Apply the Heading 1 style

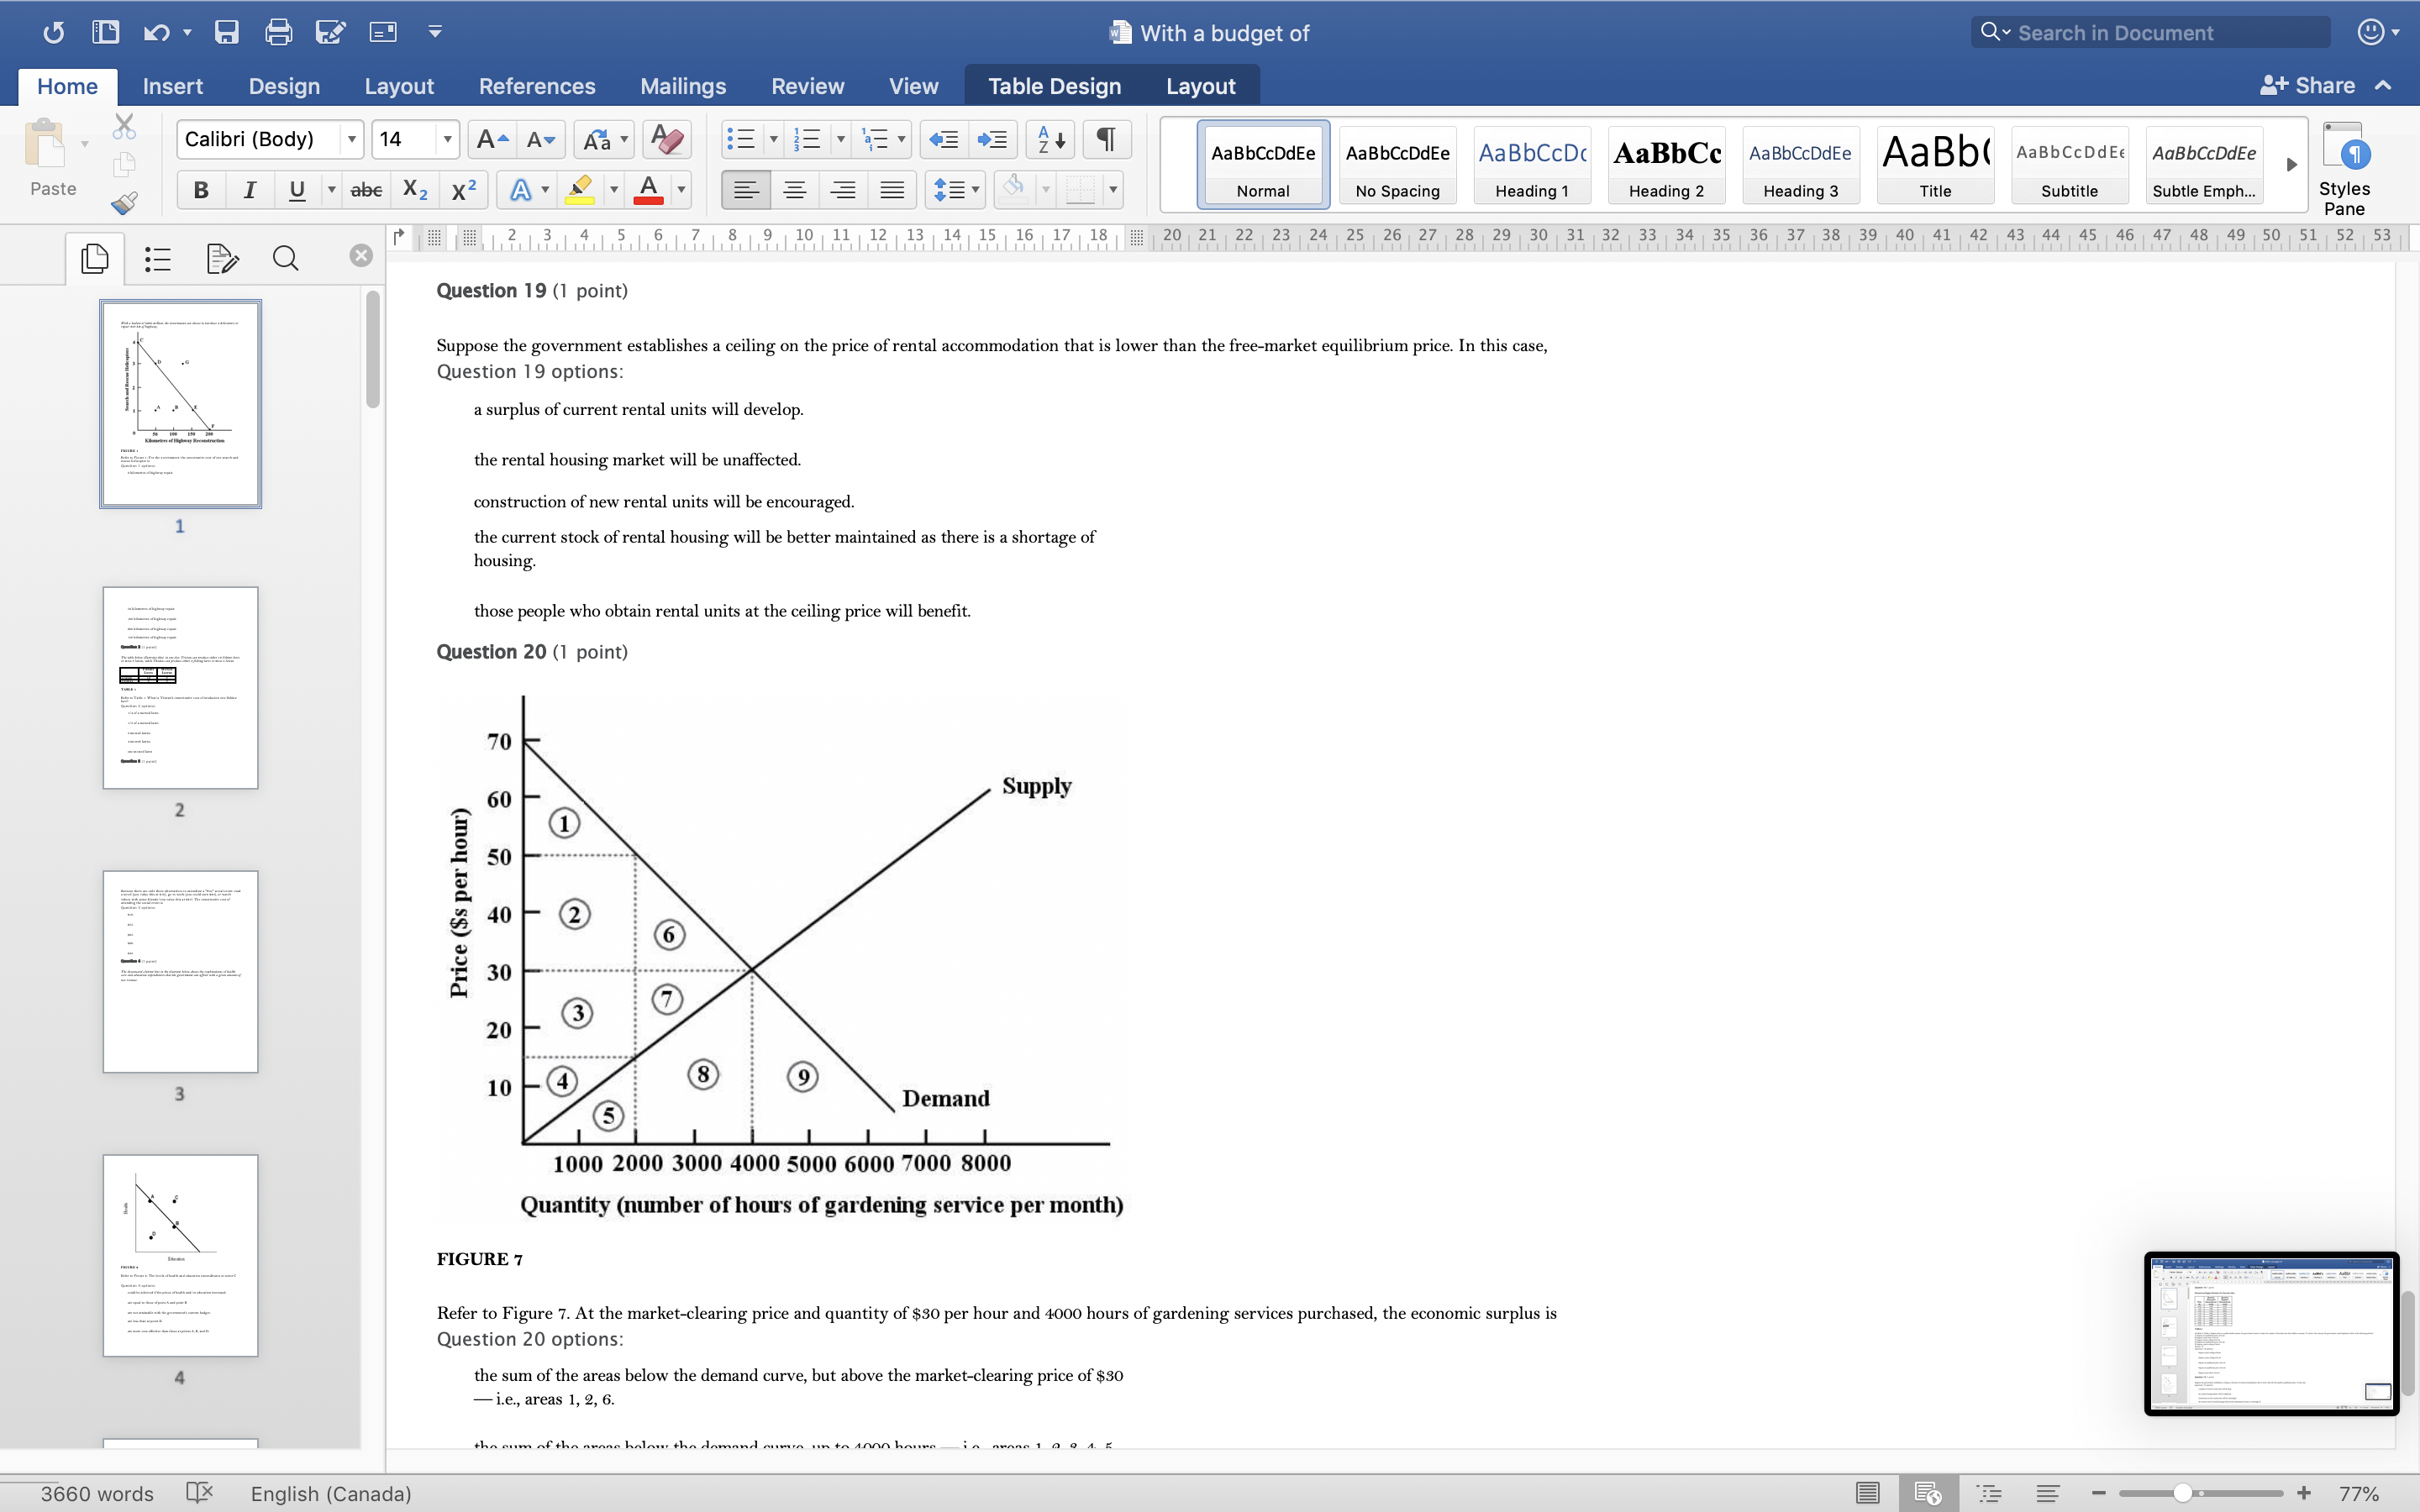point(1531,165)
